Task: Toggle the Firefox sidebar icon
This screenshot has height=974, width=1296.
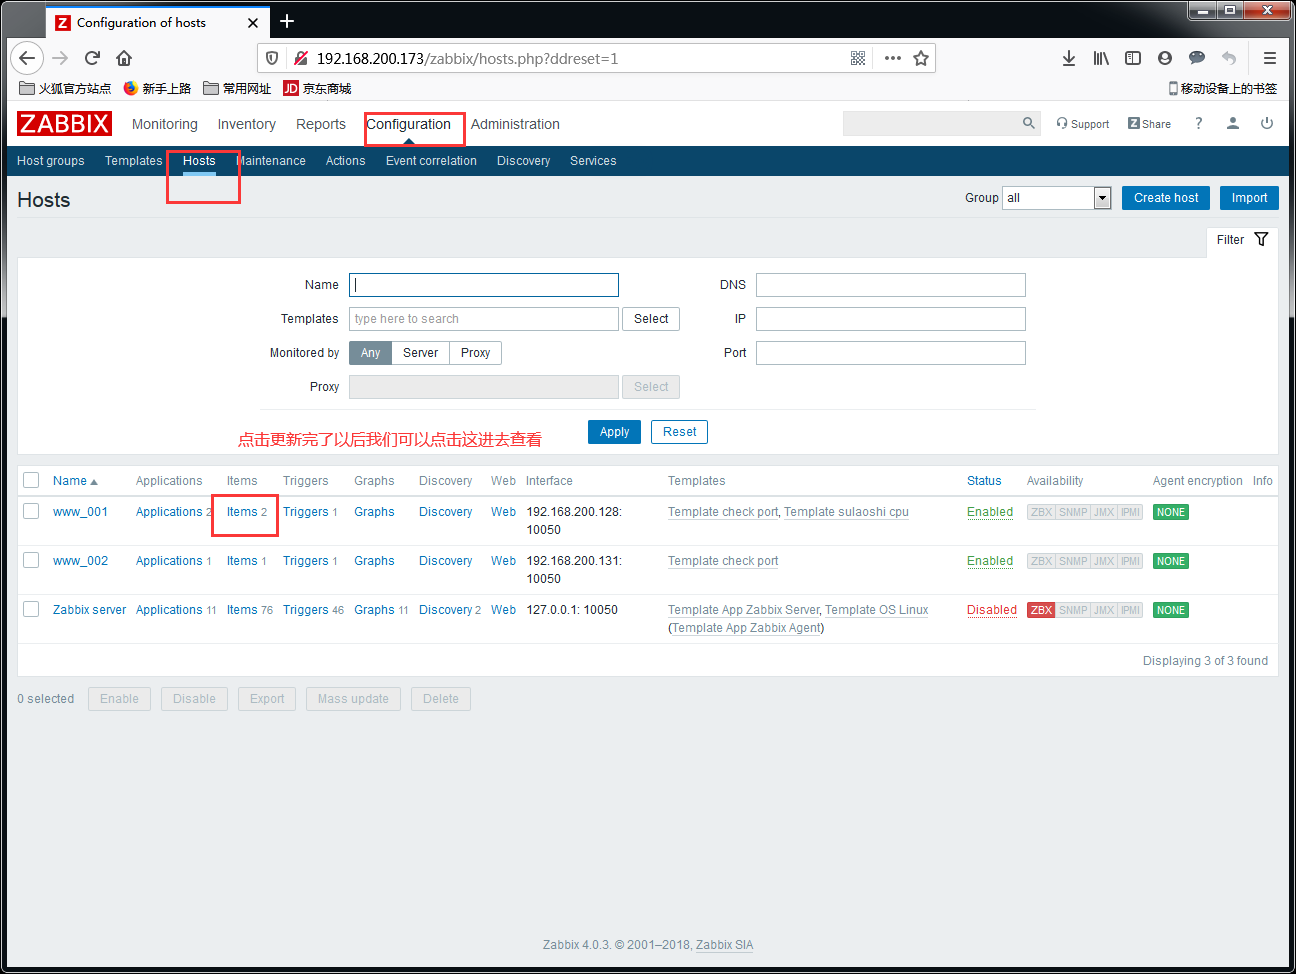Action: pyautogui.click(x=1133, y=58)
